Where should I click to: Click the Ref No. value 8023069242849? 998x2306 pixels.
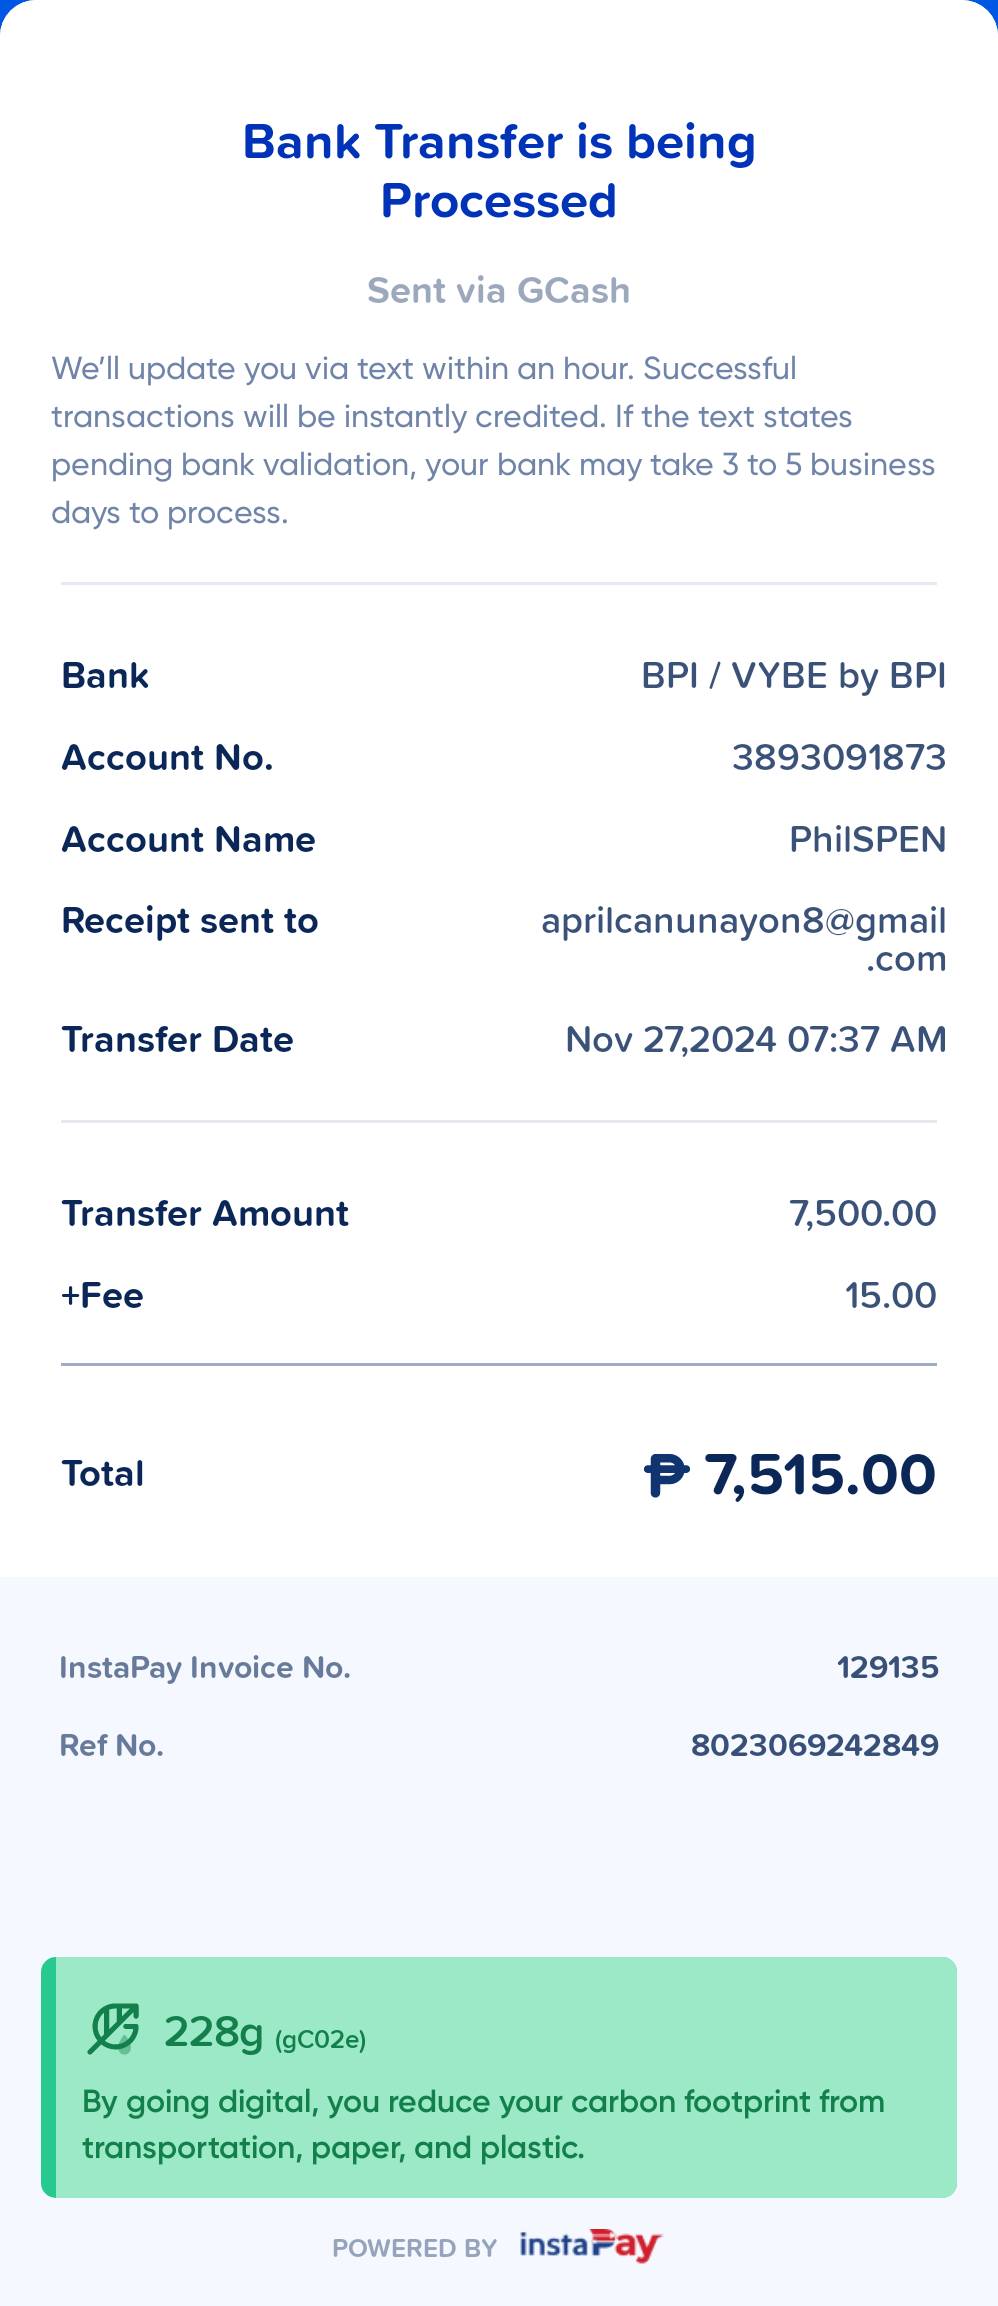pos(815,1745)
